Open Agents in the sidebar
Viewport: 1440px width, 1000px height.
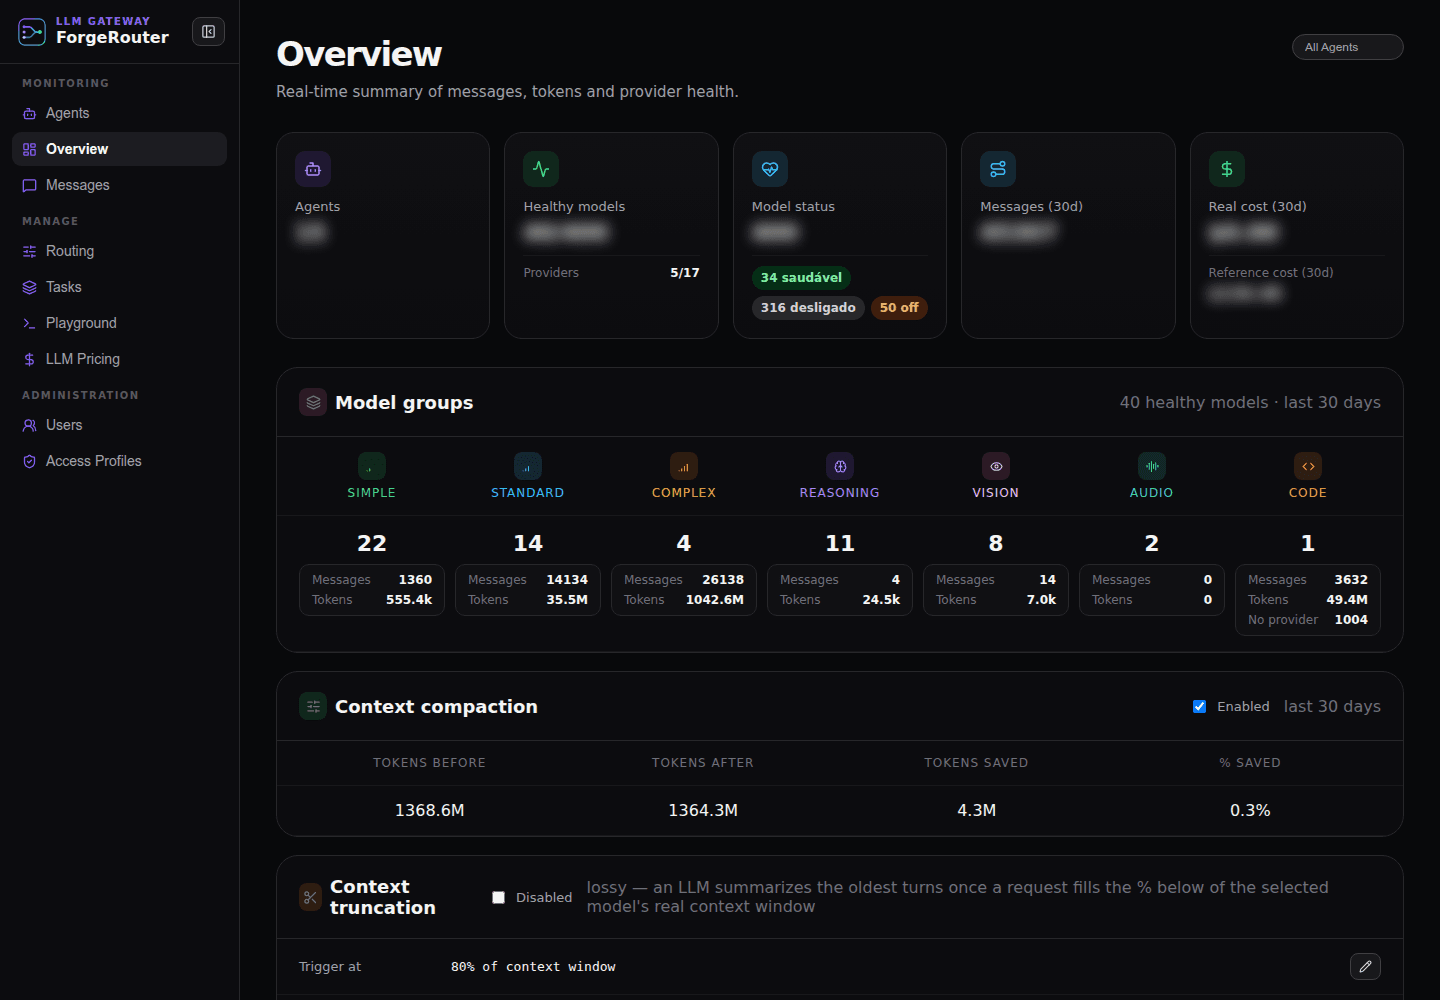point(119,113)
